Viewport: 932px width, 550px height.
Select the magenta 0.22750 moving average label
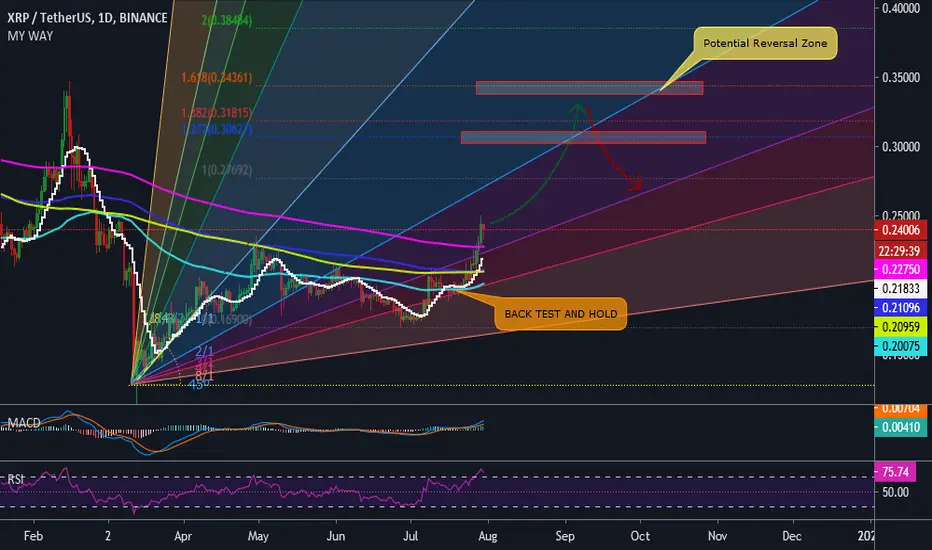coord(900,269)
